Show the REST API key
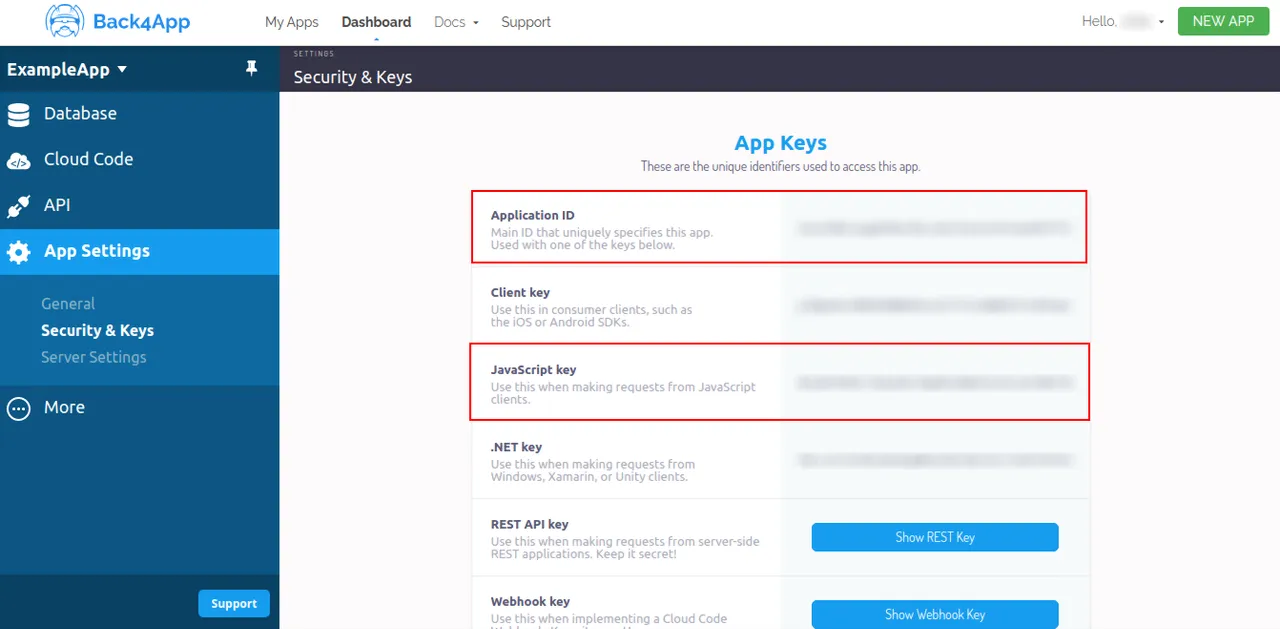1280x629 pixels. (934, 537)
